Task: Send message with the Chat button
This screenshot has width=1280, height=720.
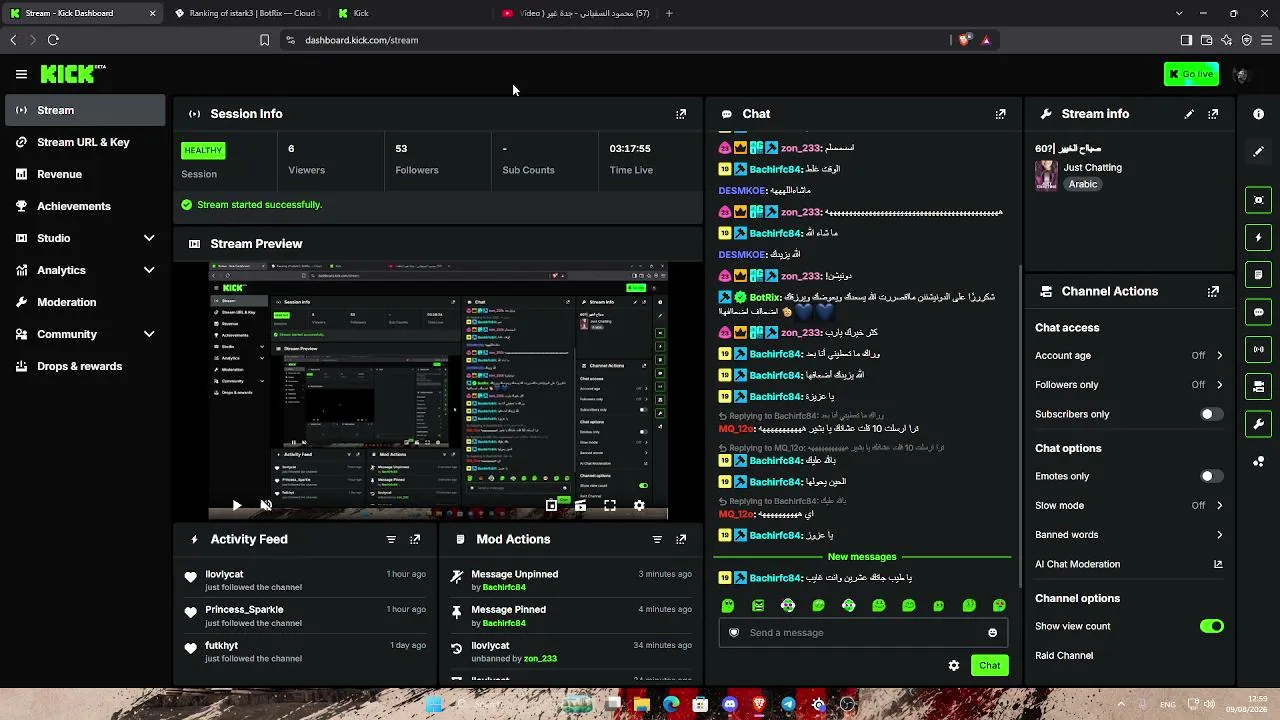Action: click(989, 666)
